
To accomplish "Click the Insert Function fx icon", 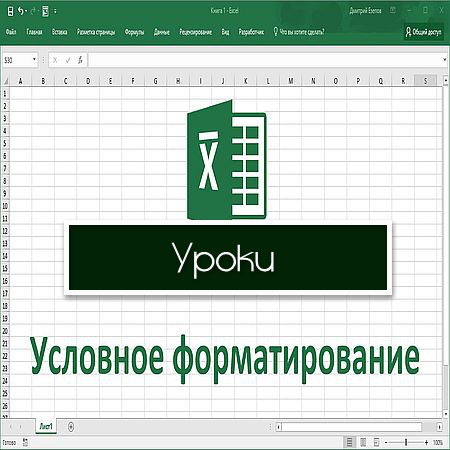I will 80,60.
